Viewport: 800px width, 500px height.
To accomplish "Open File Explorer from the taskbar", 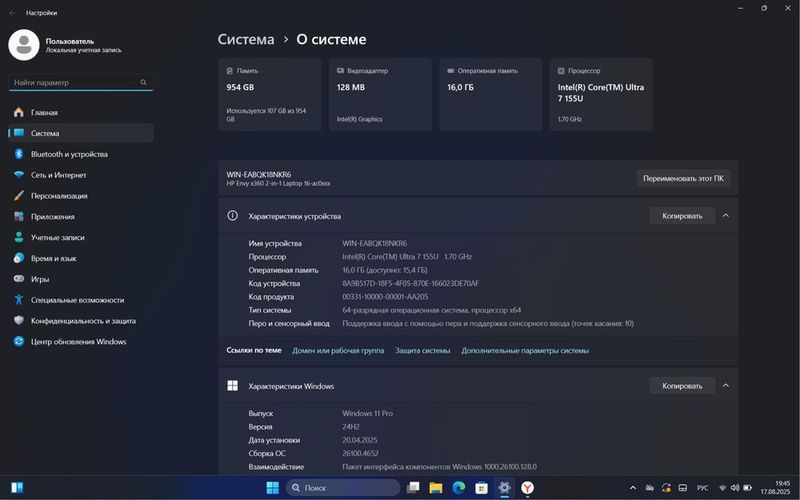I will click(436, 488).
